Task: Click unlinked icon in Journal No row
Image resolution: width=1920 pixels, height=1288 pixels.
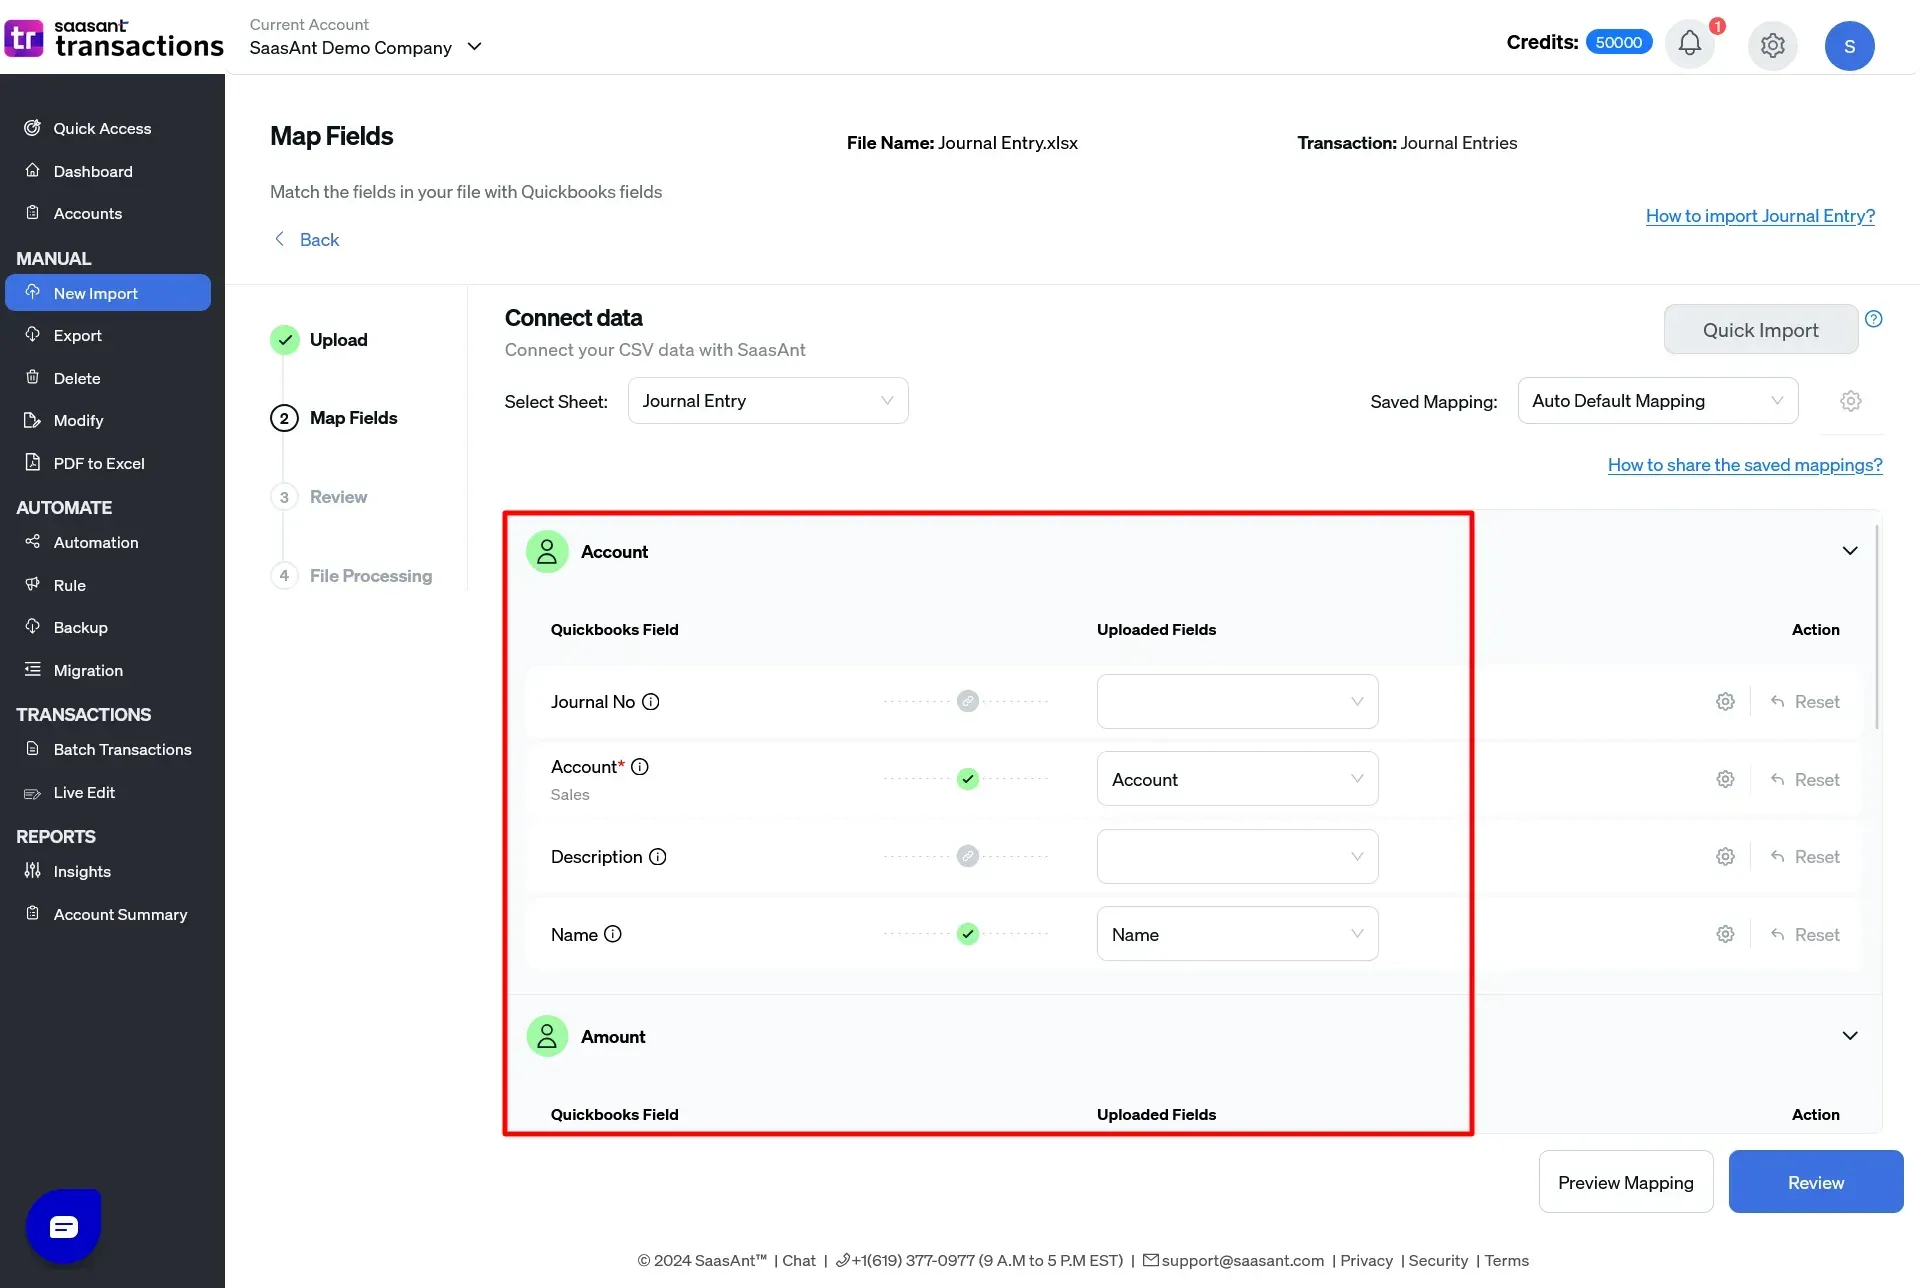Action: (967, 701)
